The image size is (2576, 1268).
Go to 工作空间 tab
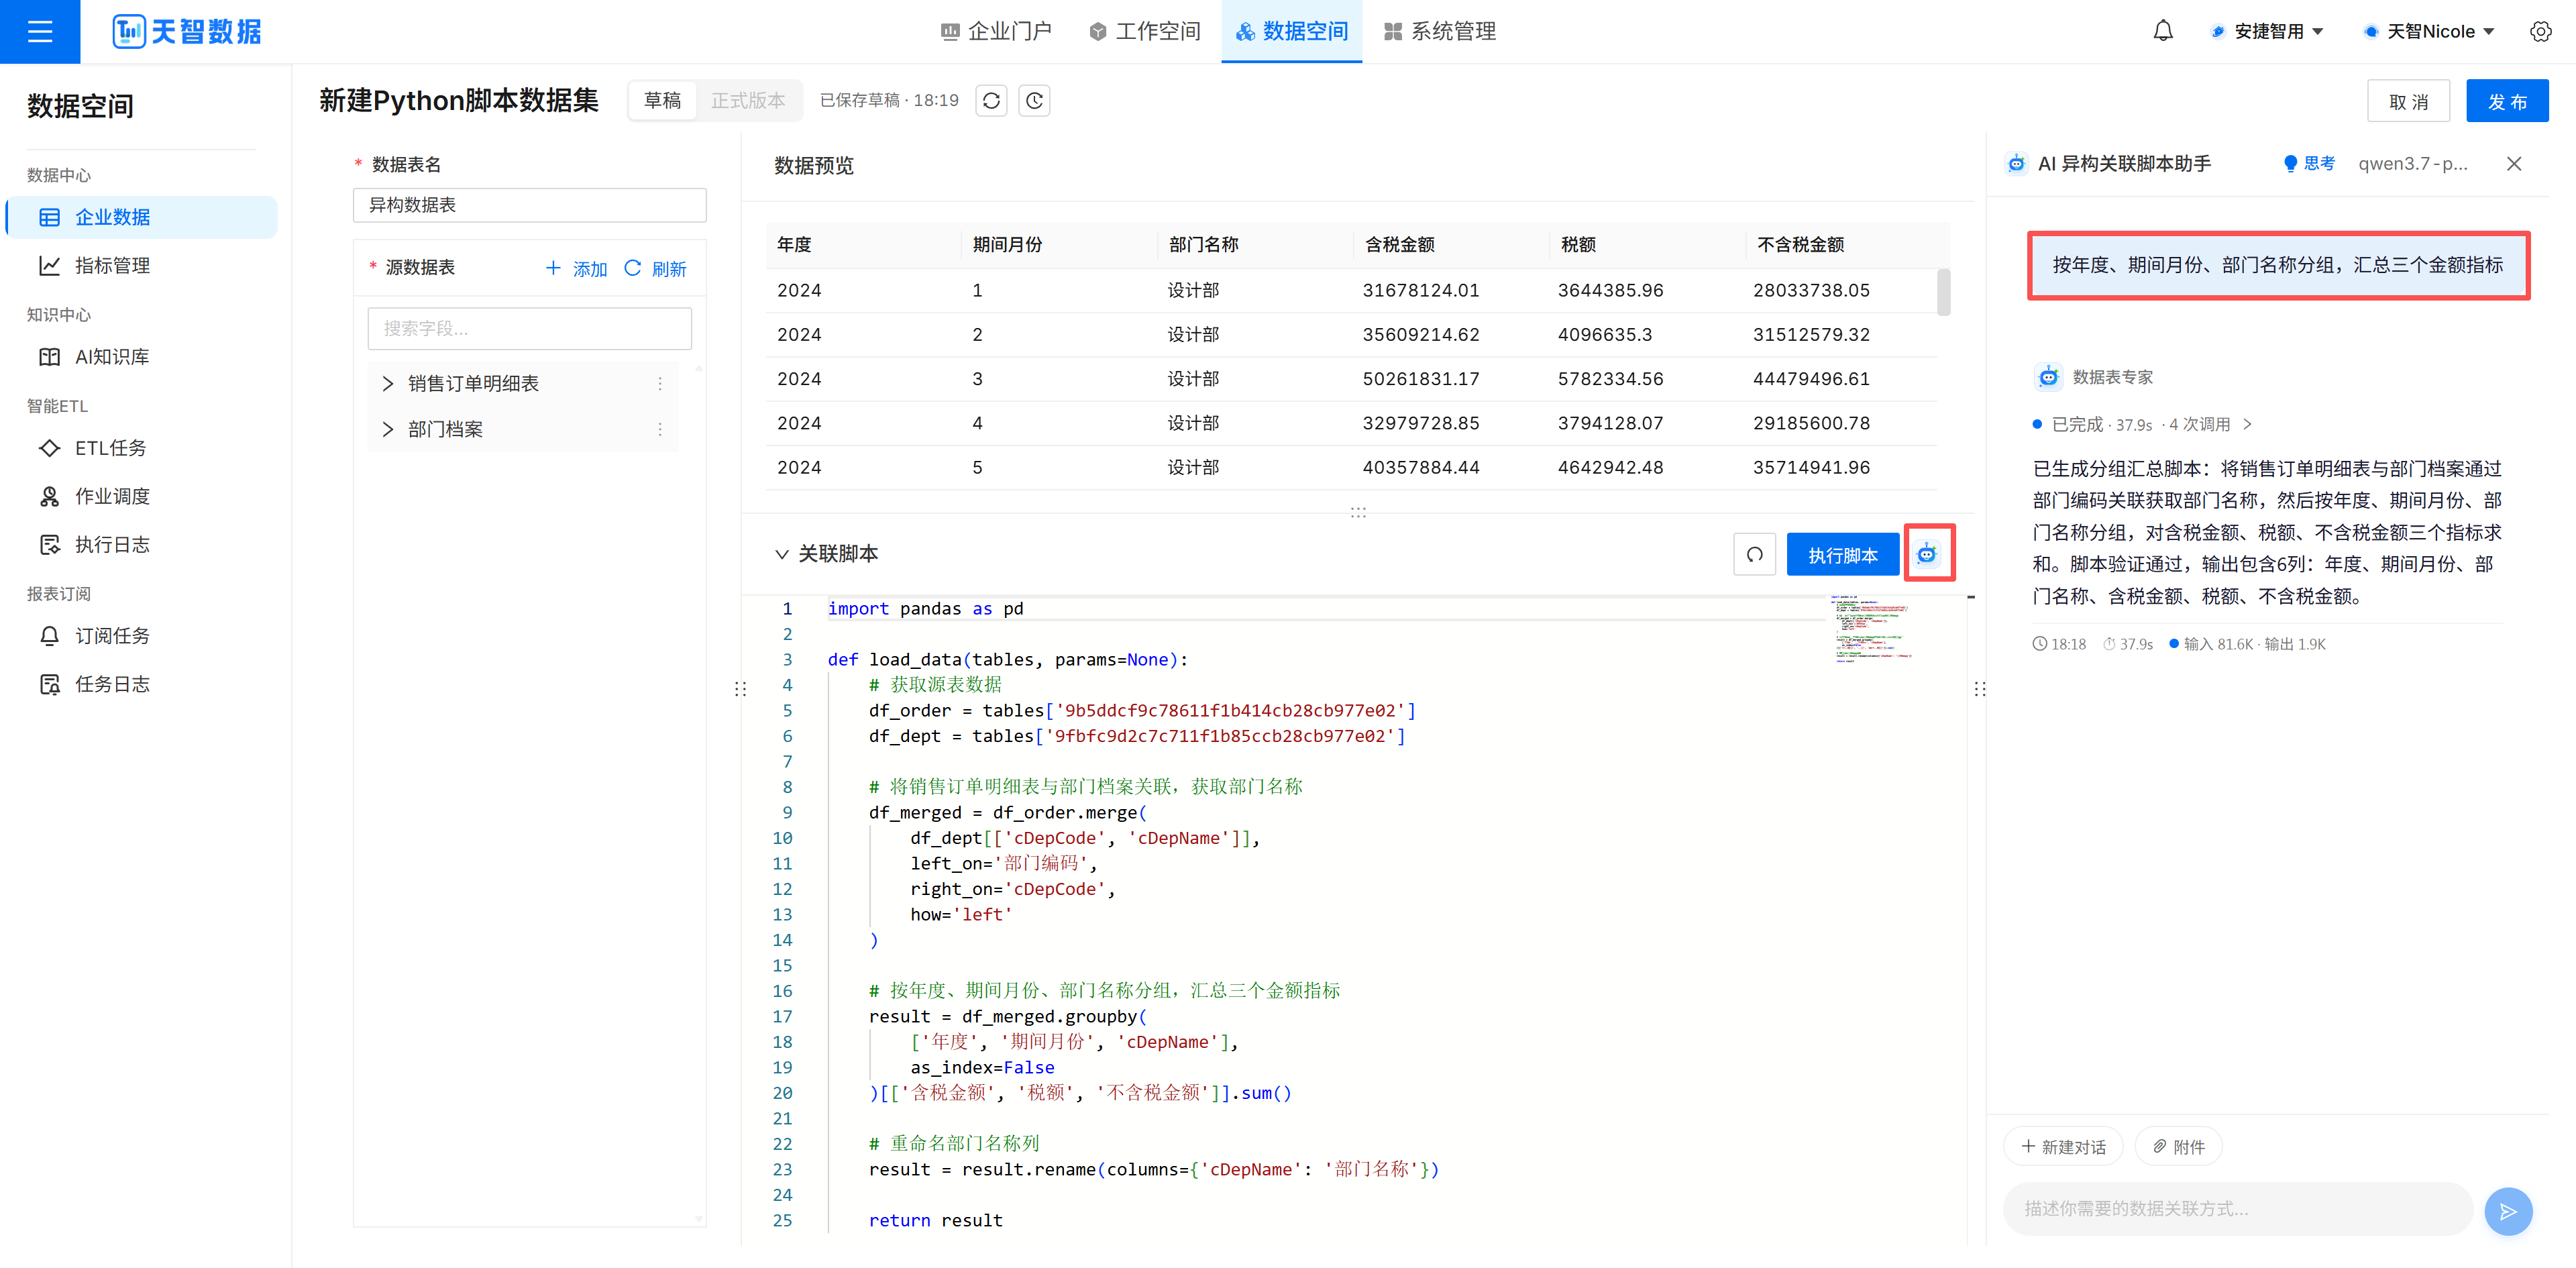[1145, 32]
